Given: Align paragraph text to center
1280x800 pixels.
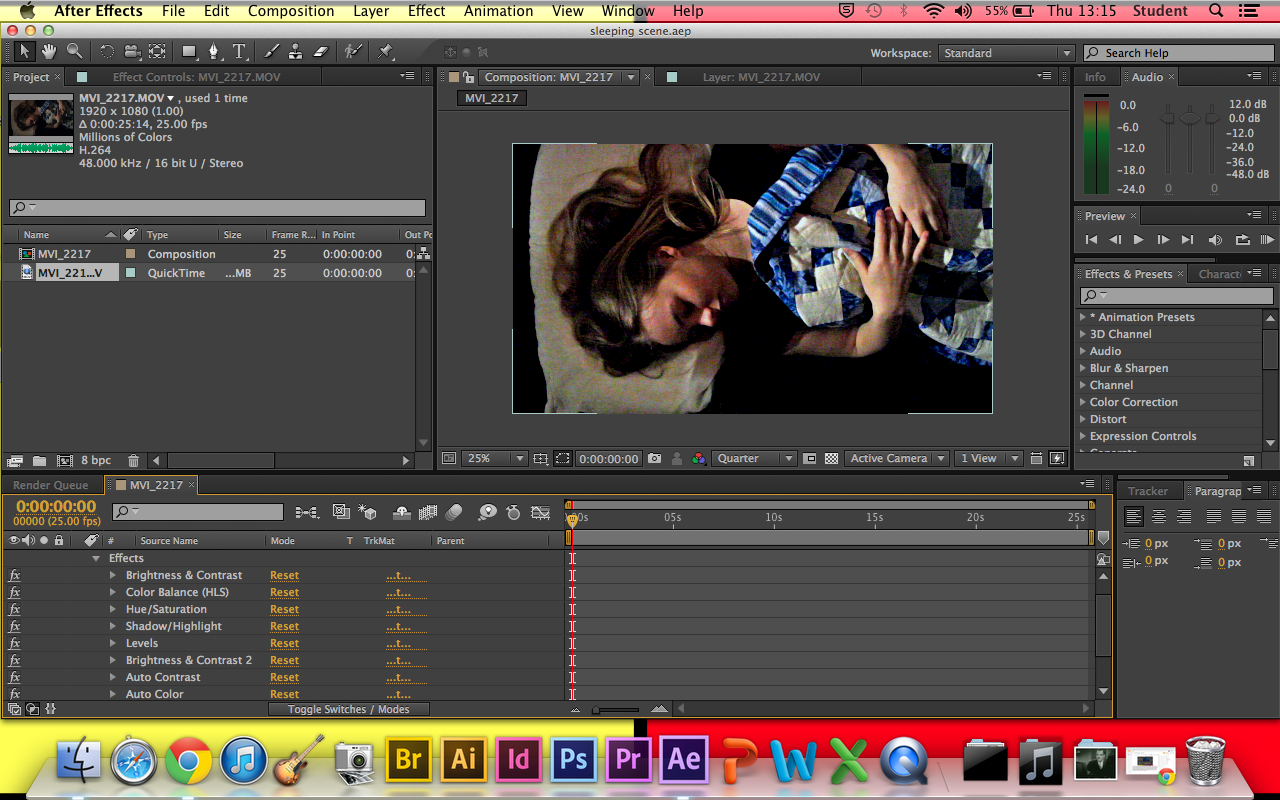Looking at the screenshot, I should point(1158,517).
